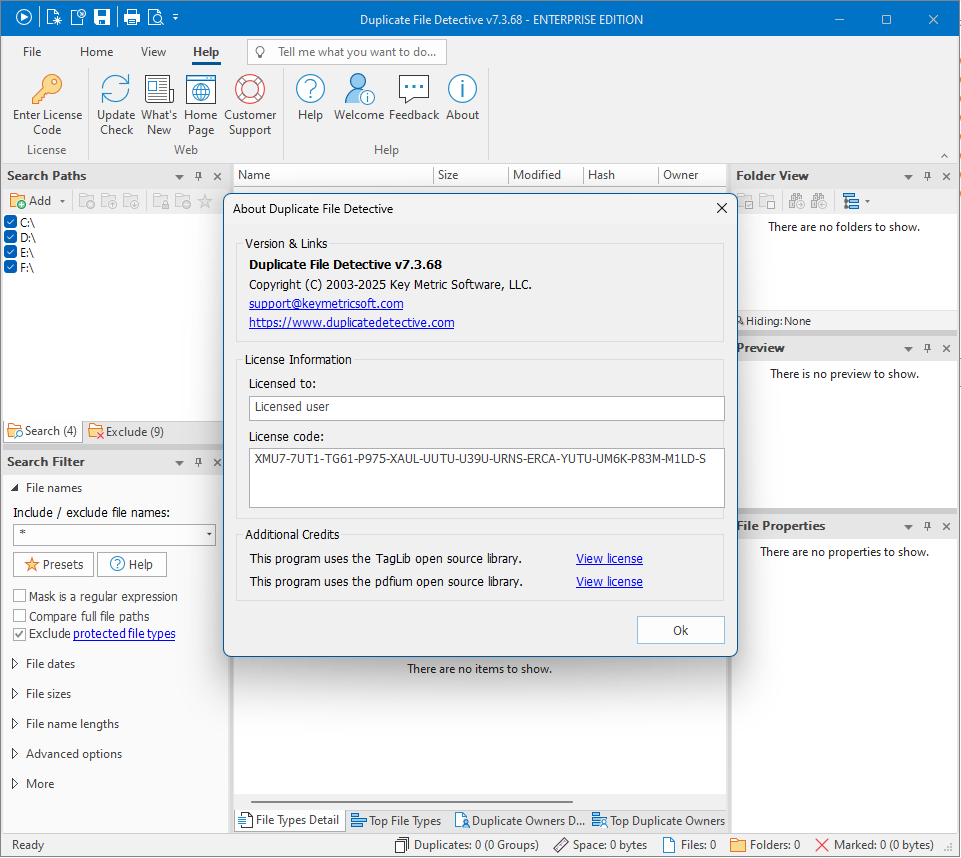Viewport: 961px width, 858px height.
Task: Click Tell me what you want search box
Action: click(x=347, y=52)
